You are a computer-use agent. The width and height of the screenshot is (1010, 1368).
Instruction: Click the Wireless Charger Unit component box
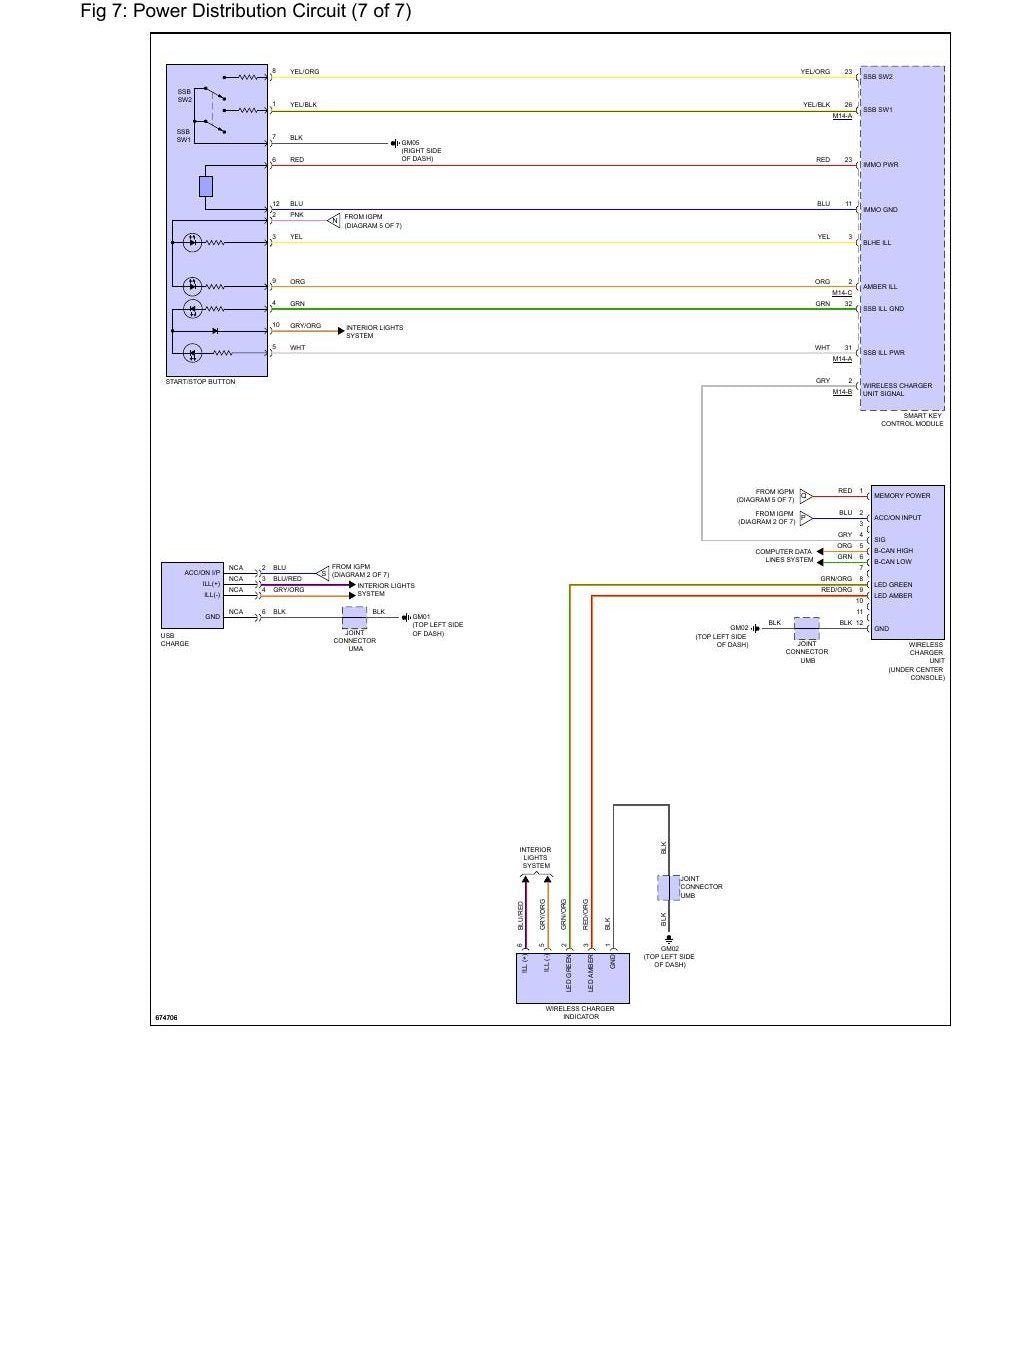click(x=907, y=562)
